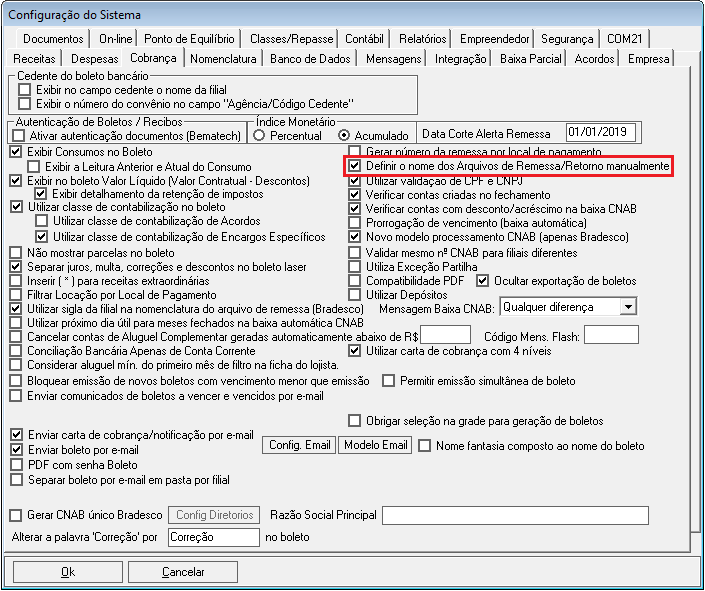The width and height of the screenshot is (705, 591).
Task: Click the Config. Email button
Action: click(x=299, y=445)
